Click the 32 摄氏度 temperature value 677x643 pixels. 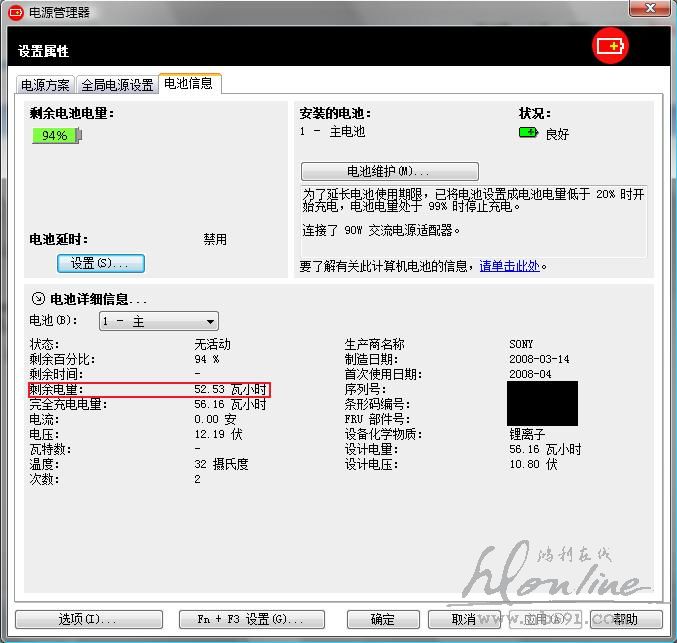click(221, 464)
